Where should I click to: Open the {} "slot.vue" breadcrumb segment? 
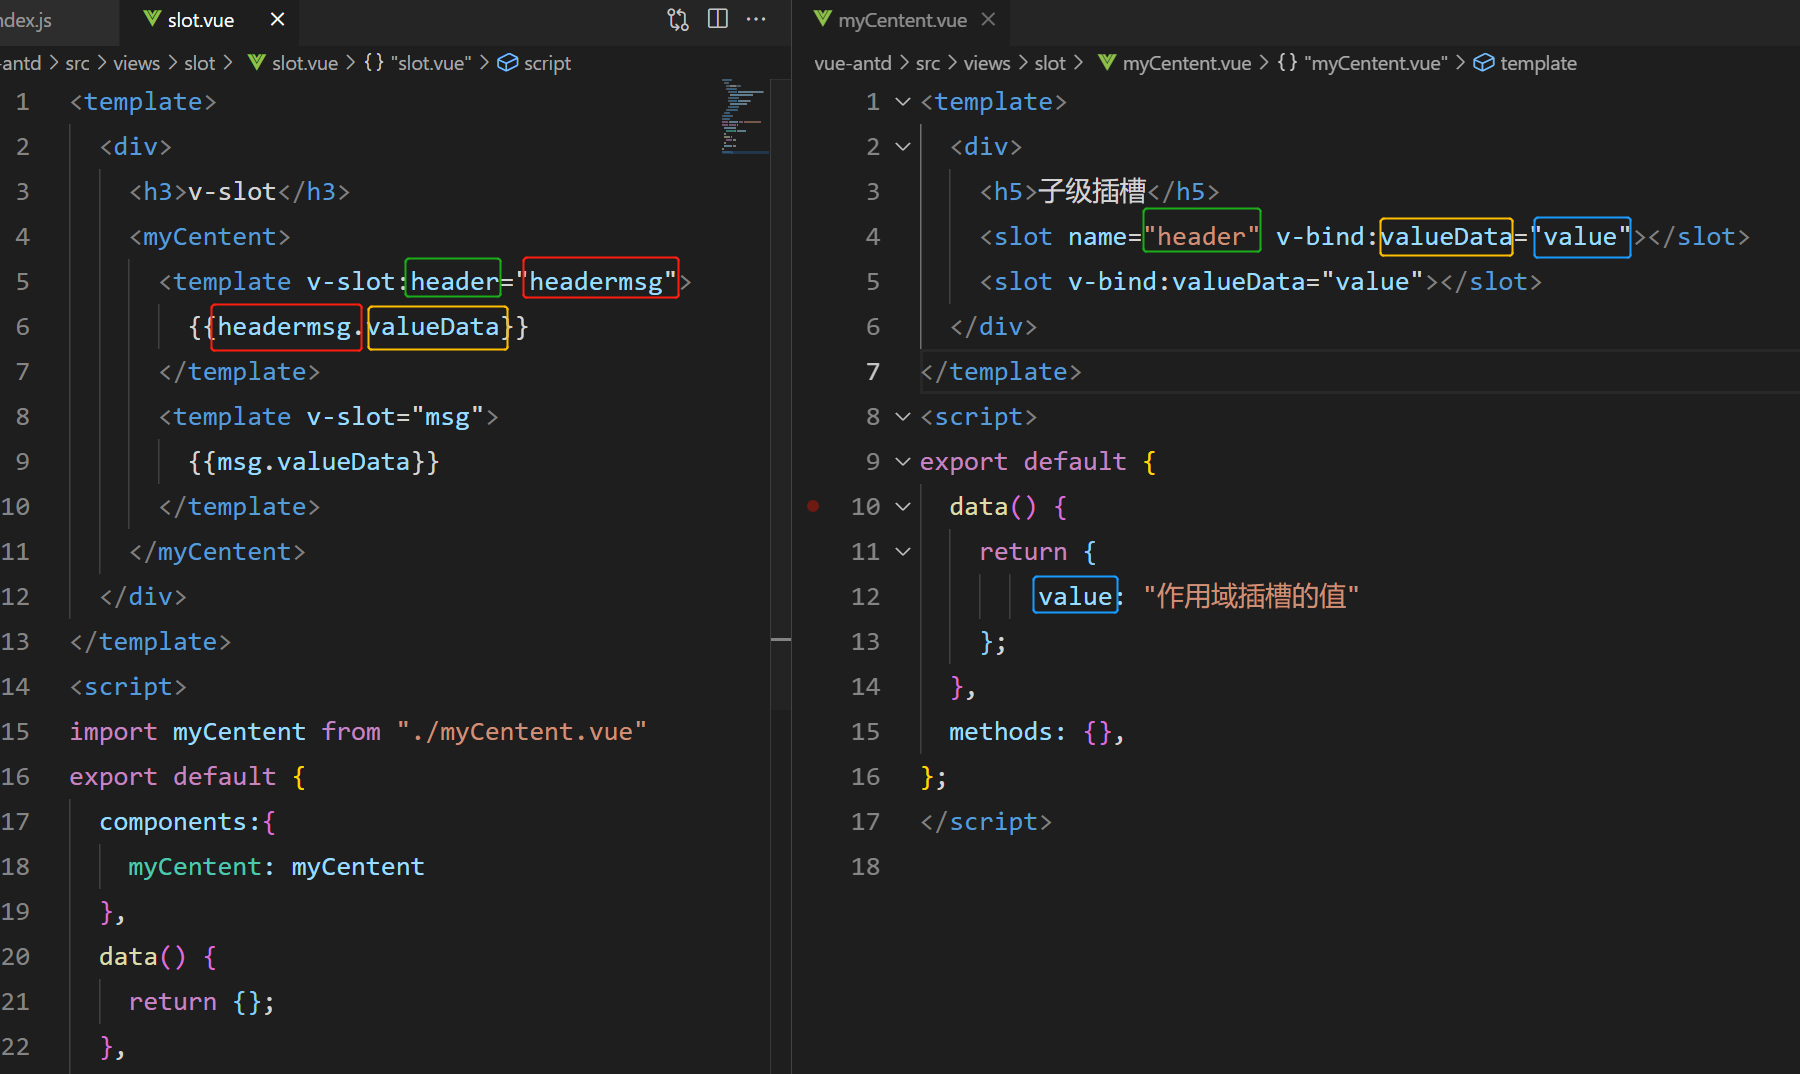click(417, 63)
